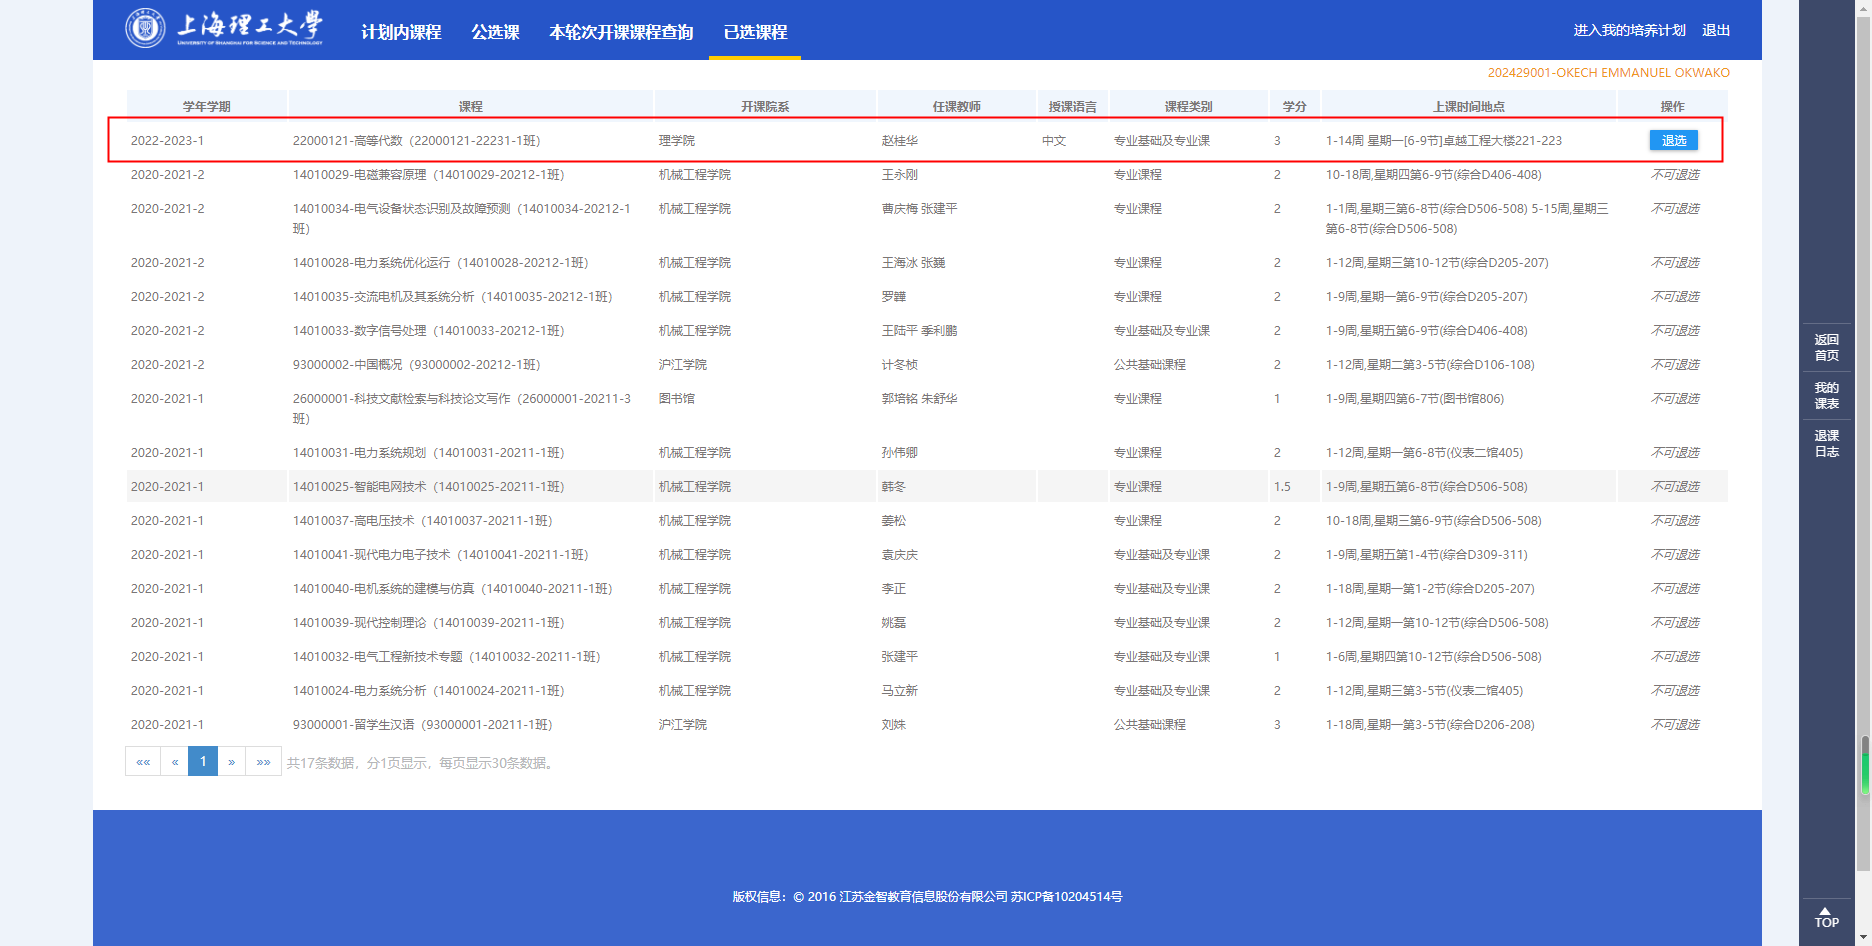This screenshot has width=1872, height=946.
Task: Open 退课日志 in side panel
Action: [1826, 444]
